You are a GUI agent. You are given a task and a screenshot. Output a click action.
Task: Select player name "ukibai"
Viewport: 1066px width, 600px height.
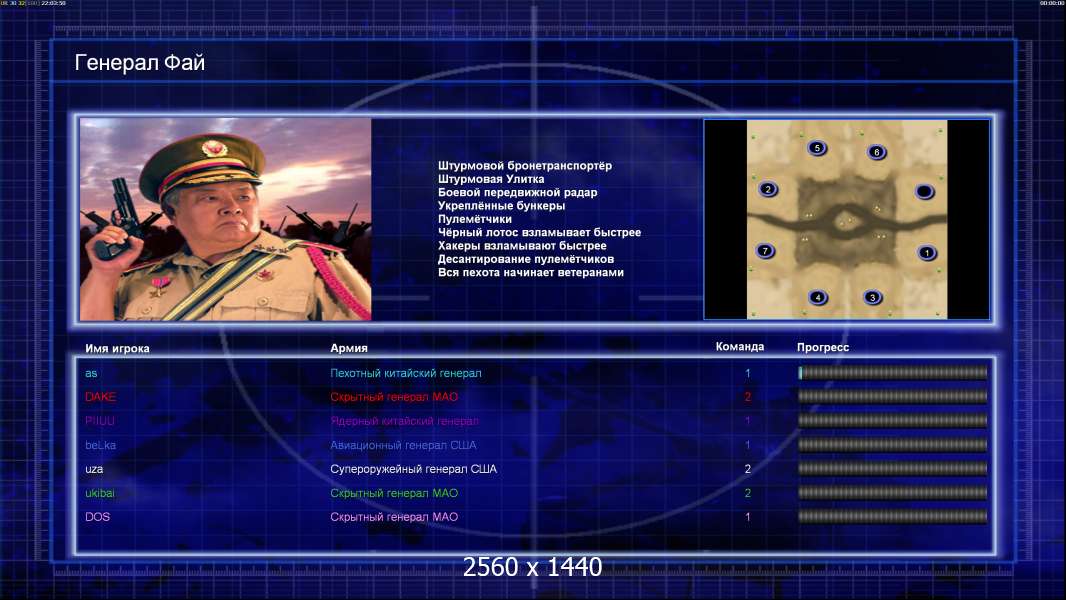click(100, 493)
